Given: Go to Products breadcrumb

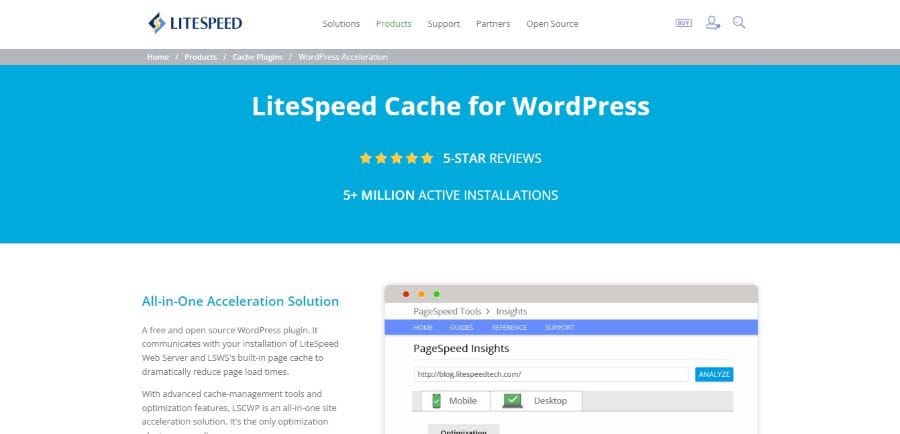Looking at the screenshot, I should pos(200,57).
